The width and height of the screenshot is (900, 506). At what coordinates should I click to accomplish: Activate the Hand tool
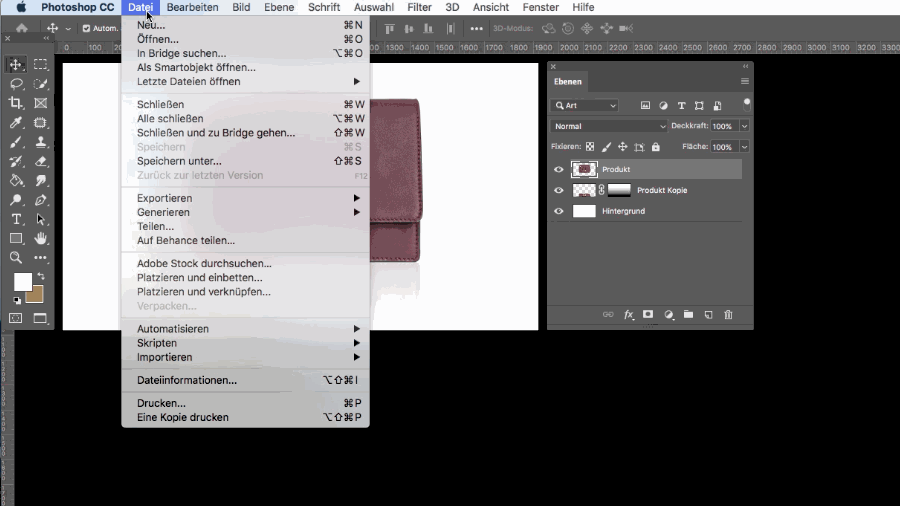coord(41,238)
